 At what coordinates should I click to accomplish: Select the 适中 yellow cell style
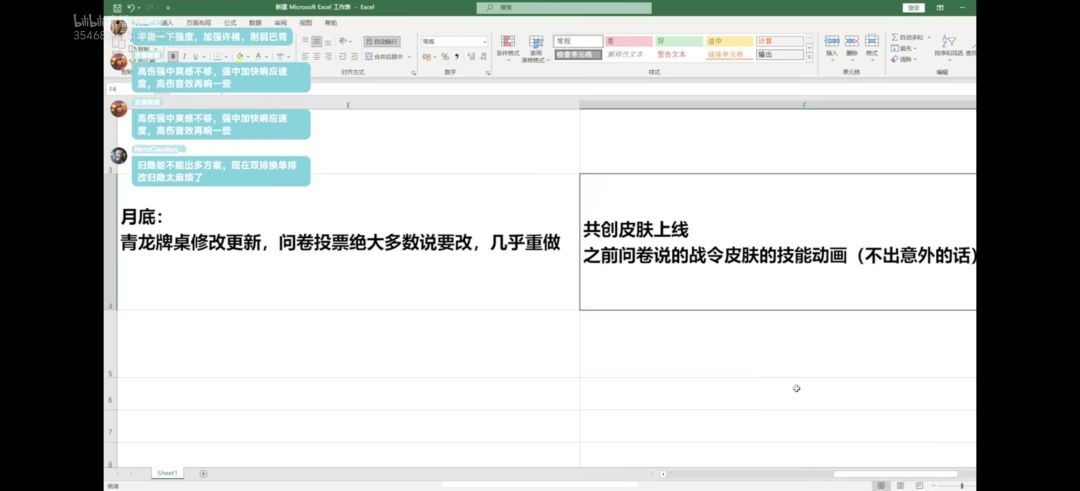(729, 41)
